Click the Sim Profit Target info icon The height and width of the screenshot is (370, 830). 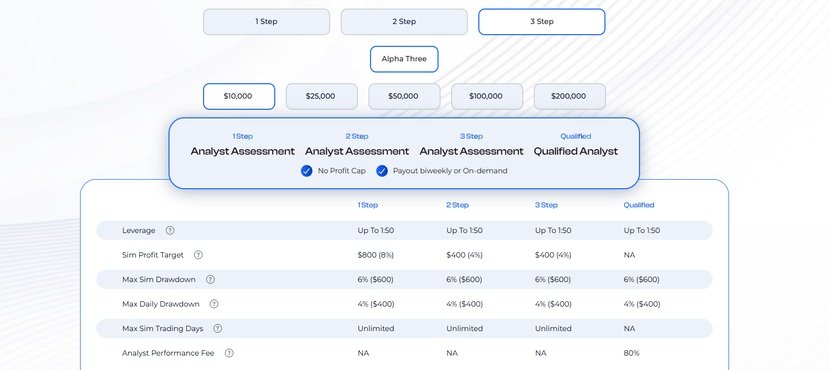198,255
